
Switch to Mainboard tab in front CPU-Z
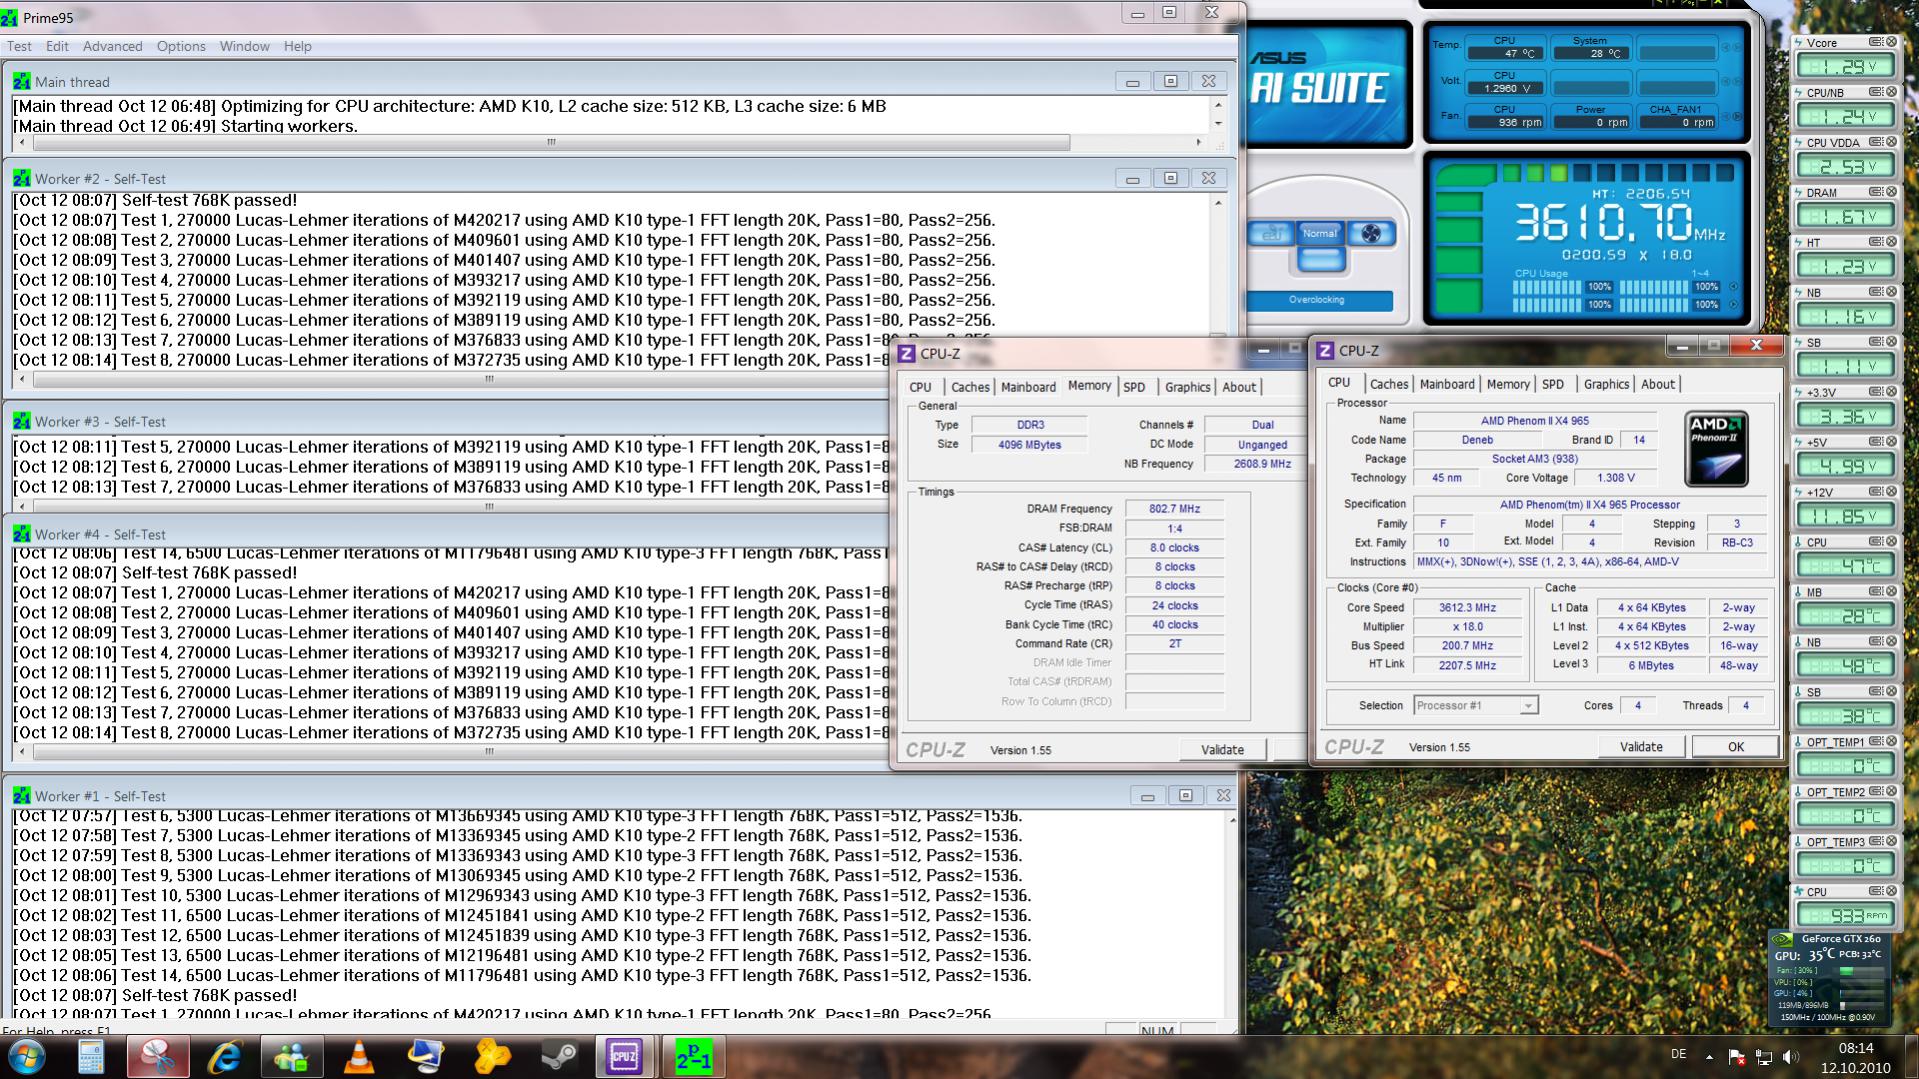pyautogui.click(x=1446, y=384)
